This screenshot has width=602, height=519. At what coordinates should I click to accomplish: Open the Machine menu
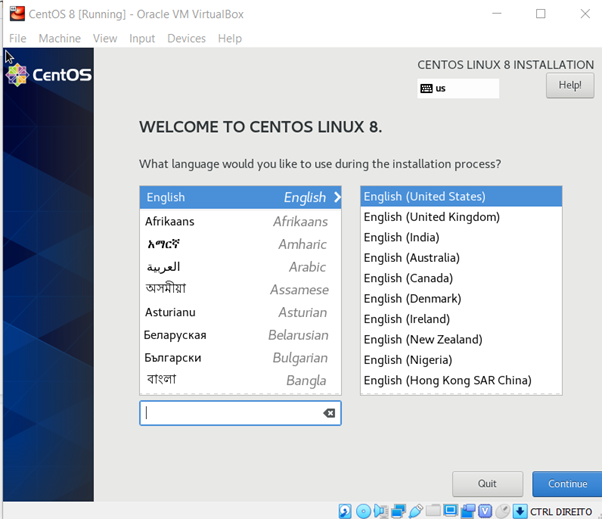[60, 38]
